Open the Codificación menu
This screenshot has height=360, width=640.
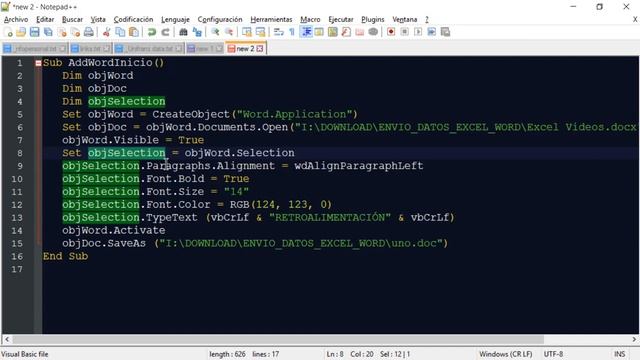[133, 19]
